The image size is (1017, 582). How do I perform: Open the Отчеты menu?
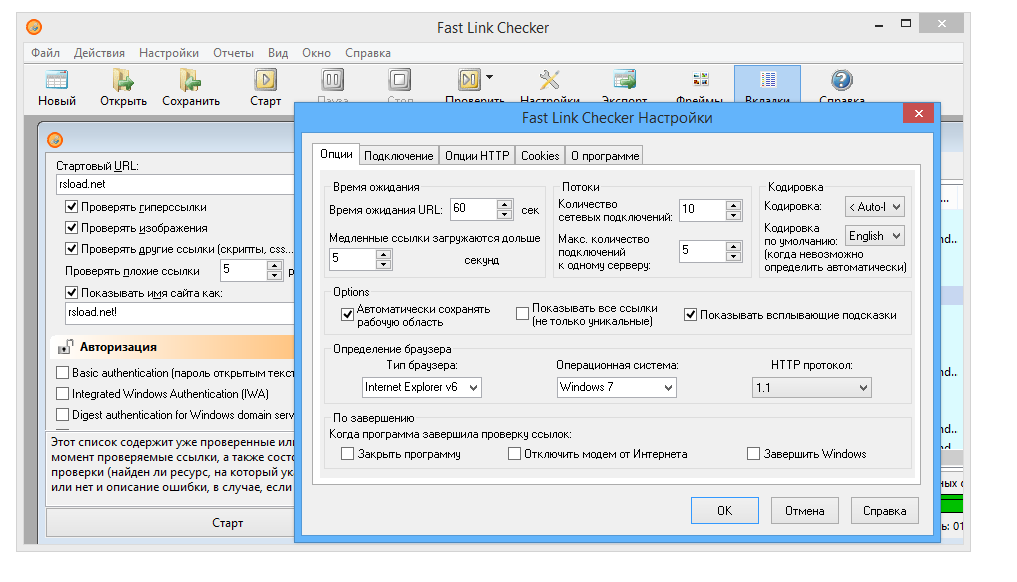tap(233, 53)
